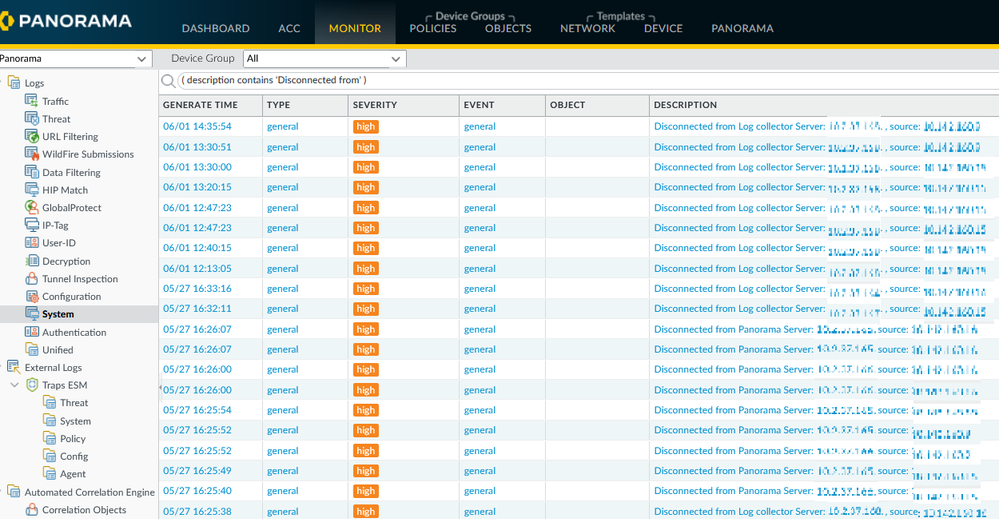
Task: Sort by the GENERATE TIME column header
Action: 201,105
